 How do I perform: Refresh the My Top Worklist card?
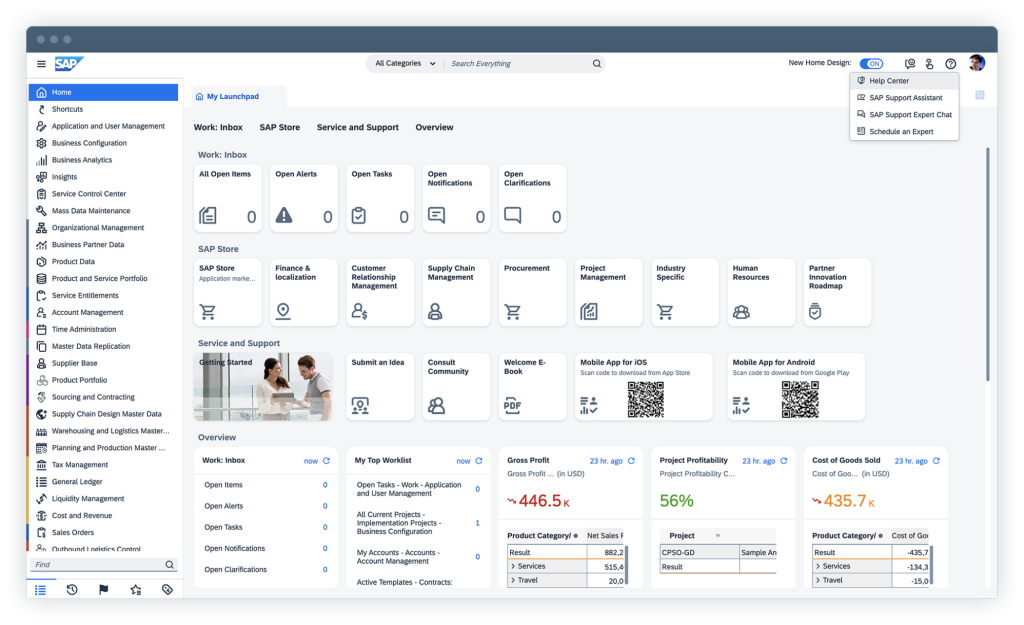[x=479, y=461]
